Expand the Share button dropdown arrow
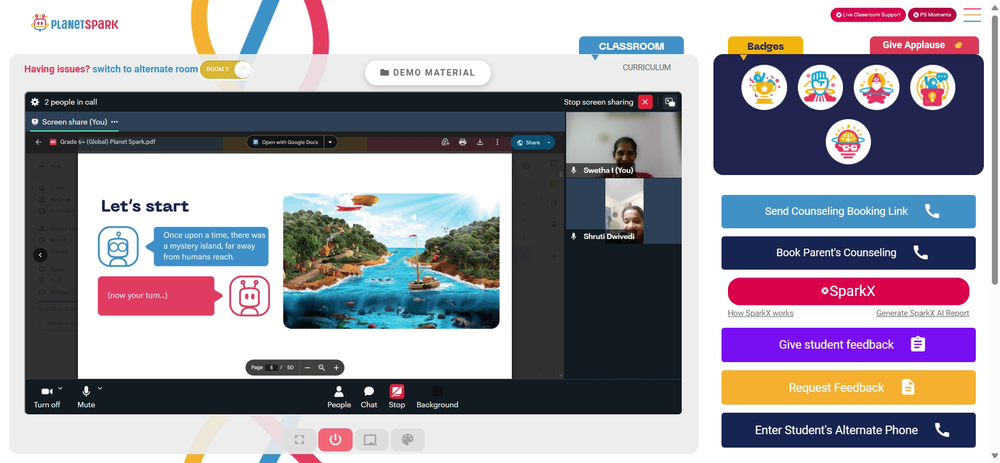Viewport: 1000px width, 463px height. pyautogui.click(x=549, y=142)
